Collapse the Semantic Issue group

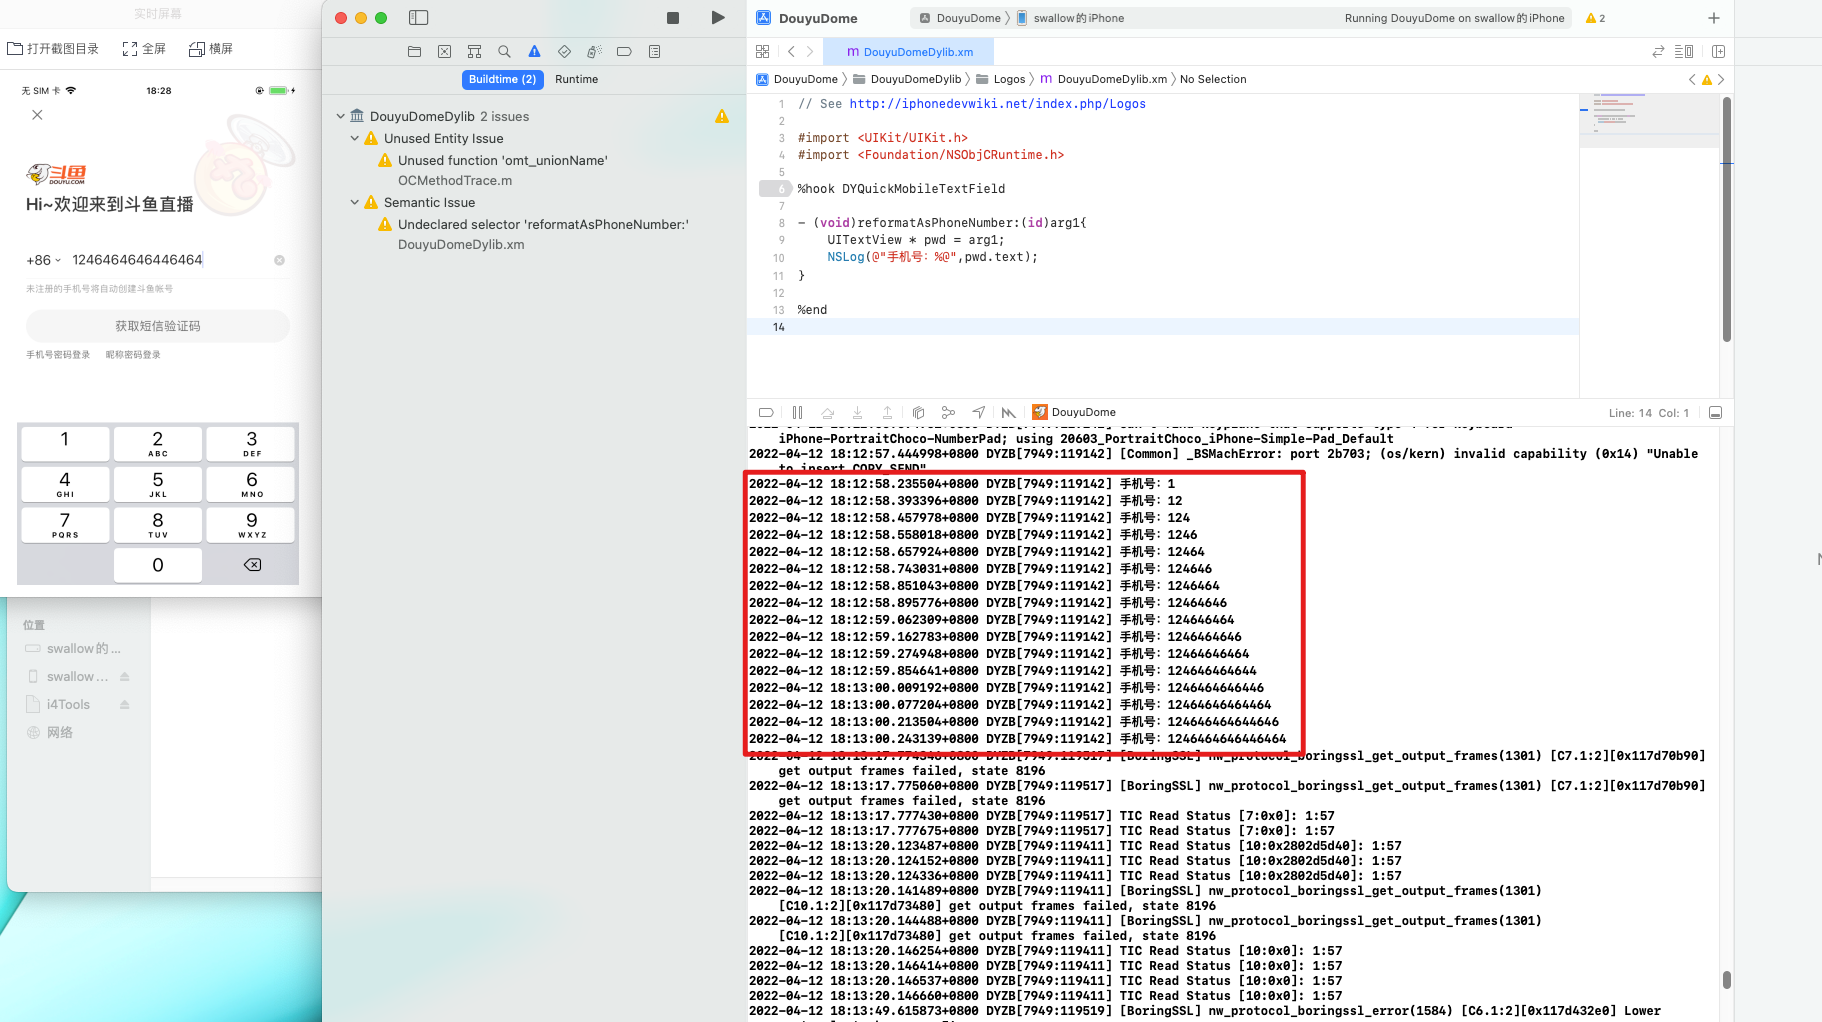355,202
